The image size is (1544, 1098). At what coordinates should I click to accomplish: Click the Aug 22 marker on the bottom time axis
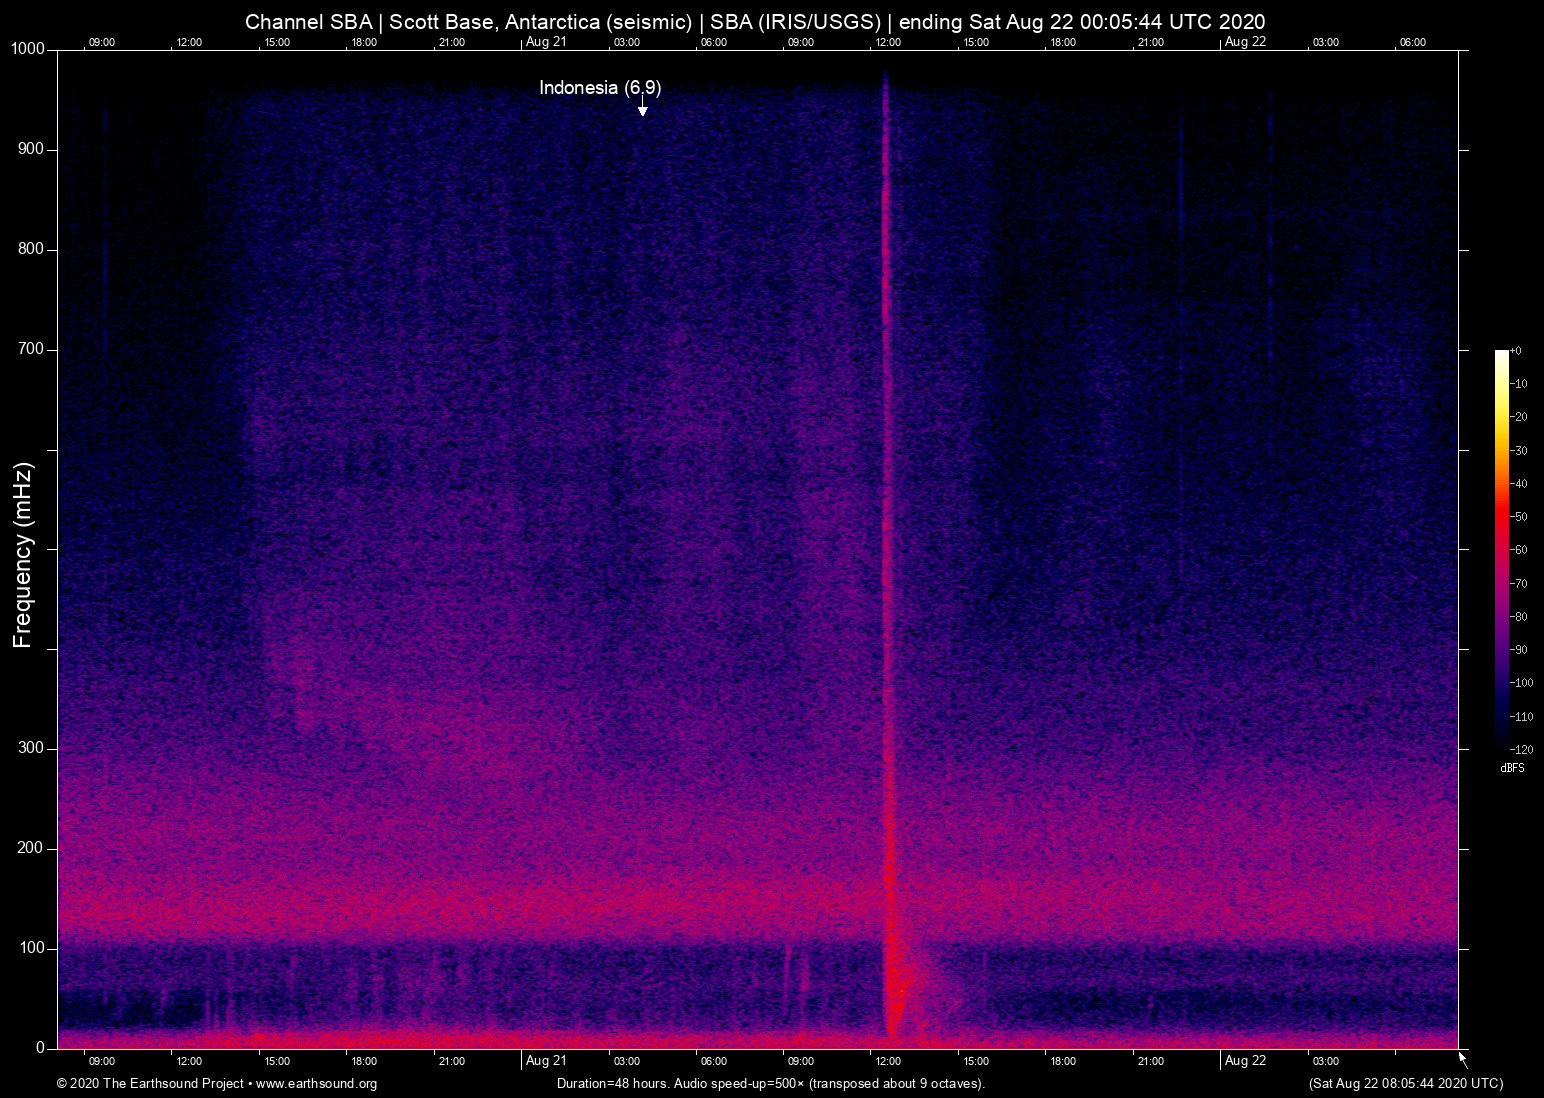(x=1245, y=1061)
